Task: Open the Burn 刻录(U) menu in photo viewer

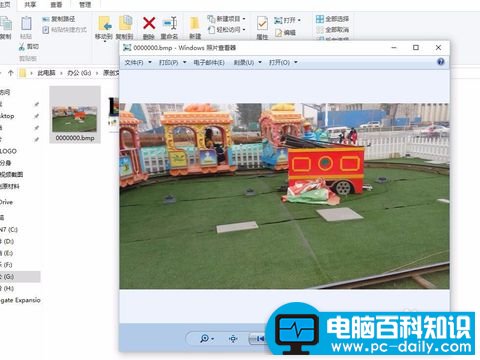Action: [248, 62]
